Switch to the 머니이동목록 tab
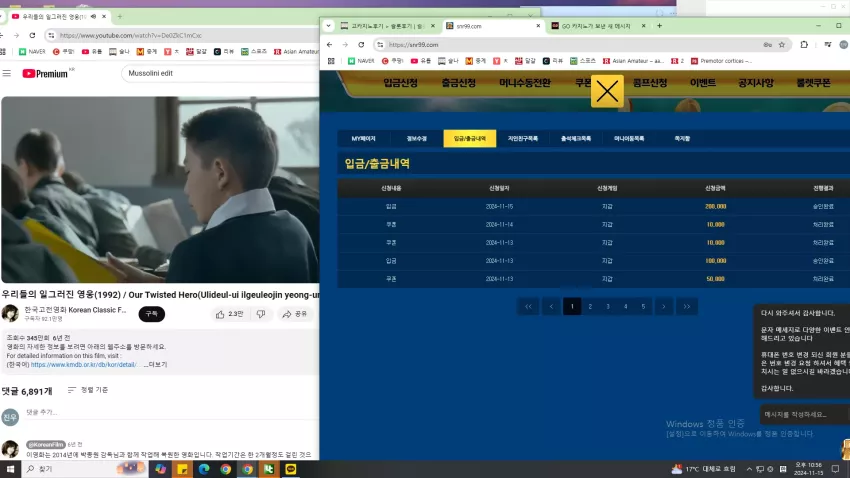Viewport: 850px width, 478px height. [629, 139]
